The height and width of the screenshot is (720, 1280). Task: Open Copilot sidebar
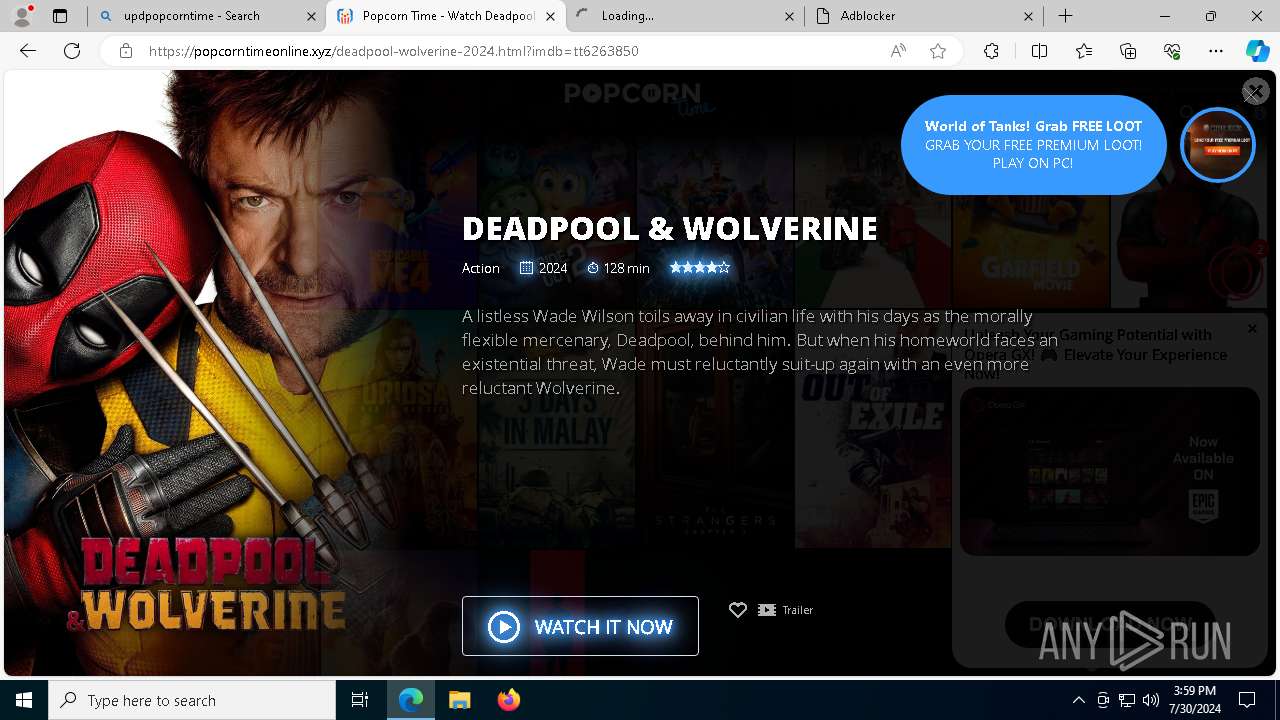click(1257, 51)
